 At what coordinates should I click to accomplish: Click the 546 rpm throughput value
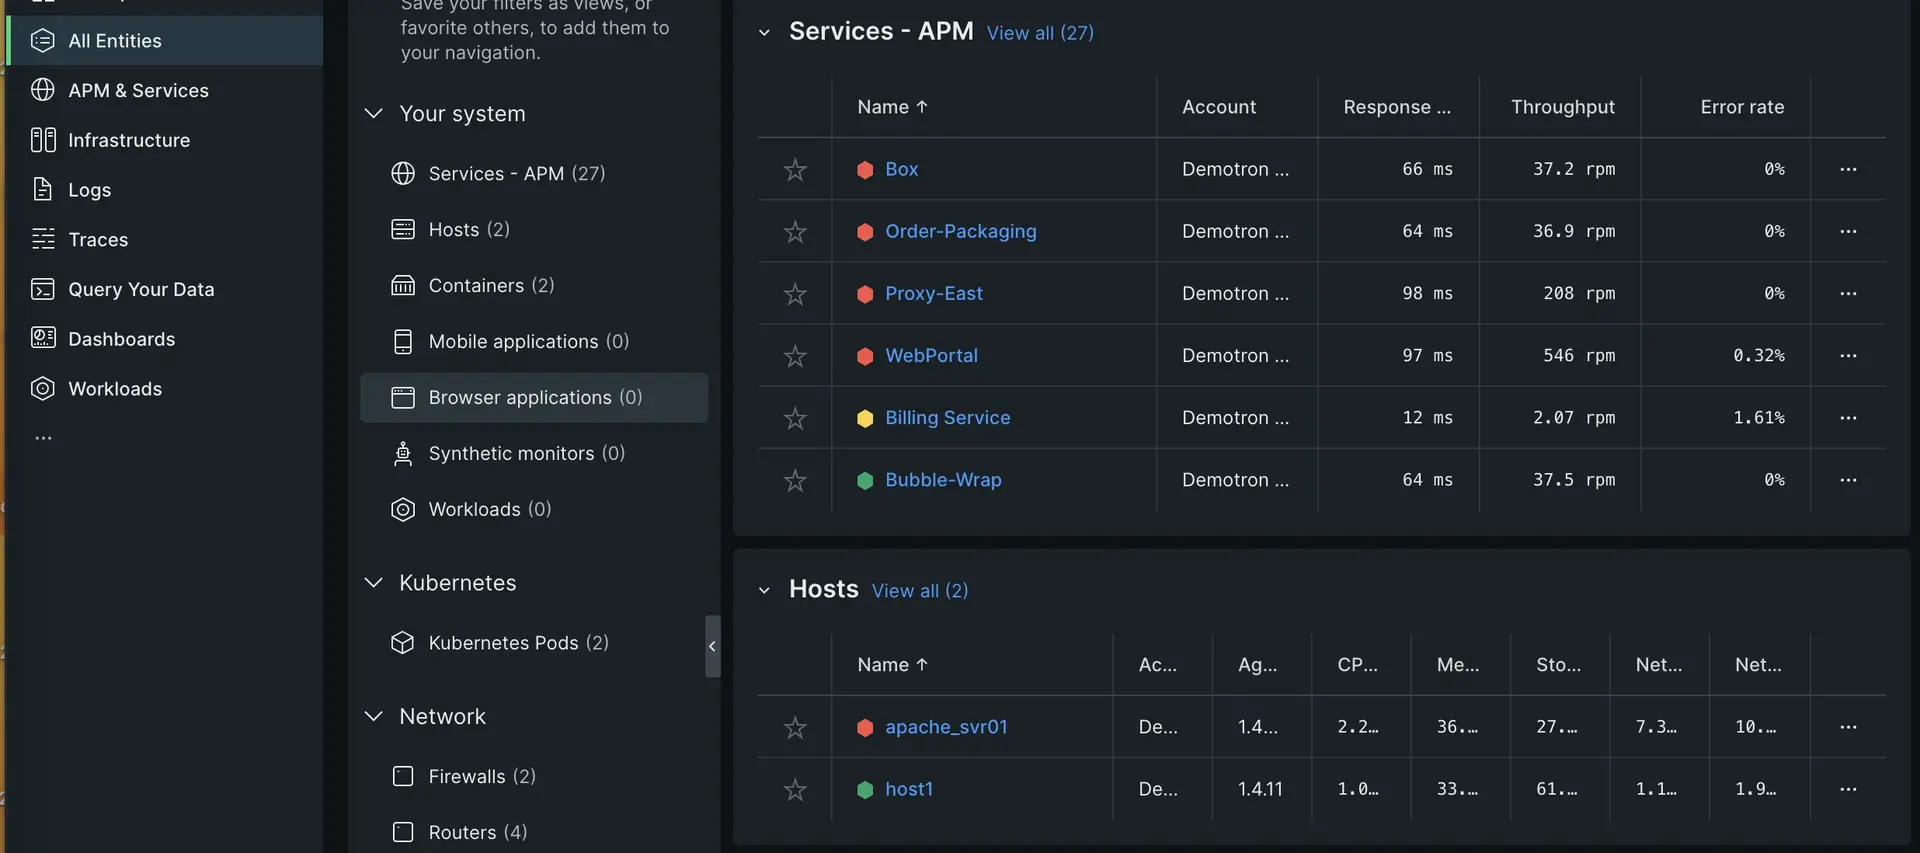click(x=1579, y=355)
